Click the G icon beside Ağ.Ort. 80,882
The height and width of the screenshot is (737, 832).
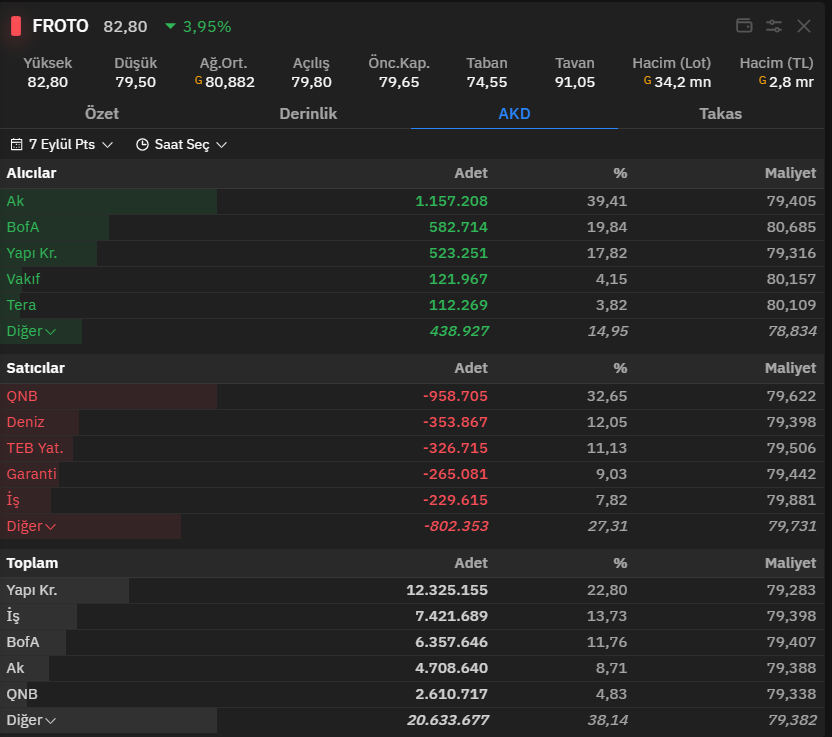click(x=198, y=81)
